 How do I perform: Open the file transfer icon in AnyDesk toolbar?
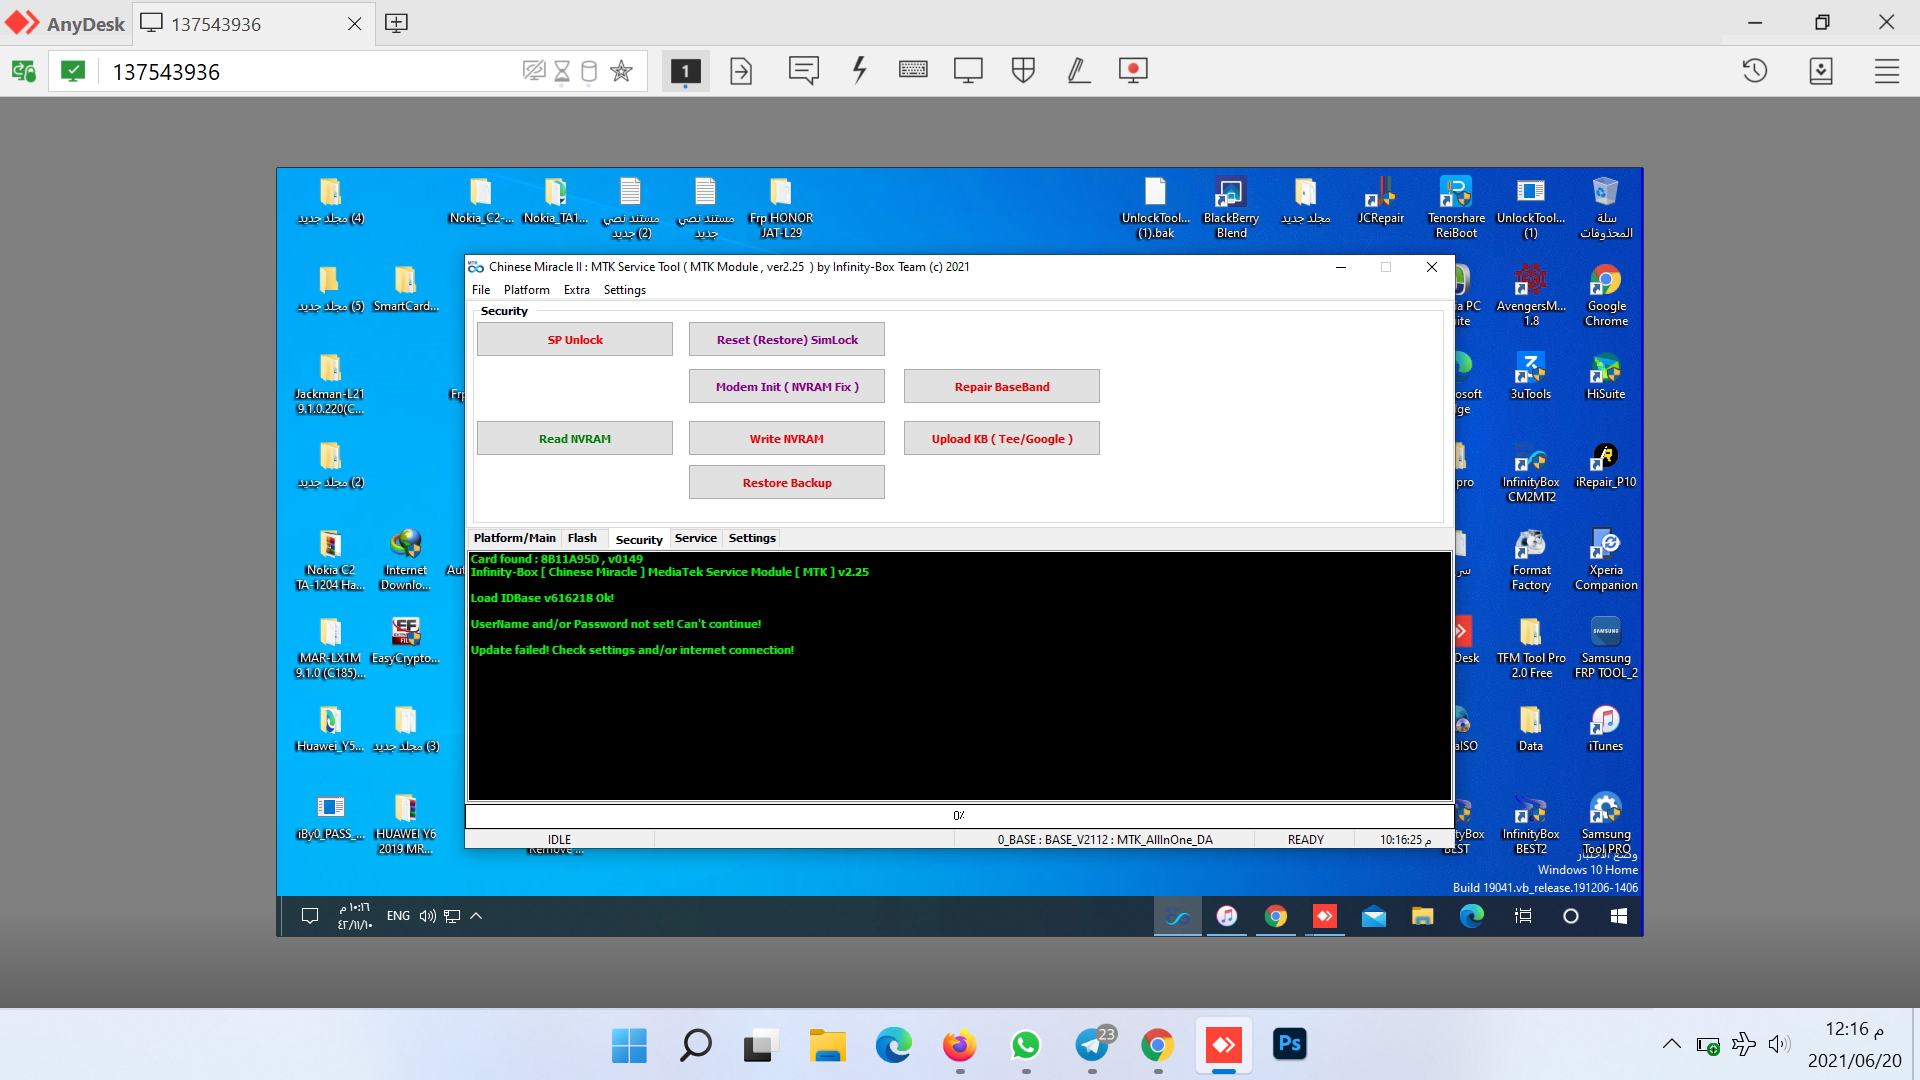coord(740,70)
